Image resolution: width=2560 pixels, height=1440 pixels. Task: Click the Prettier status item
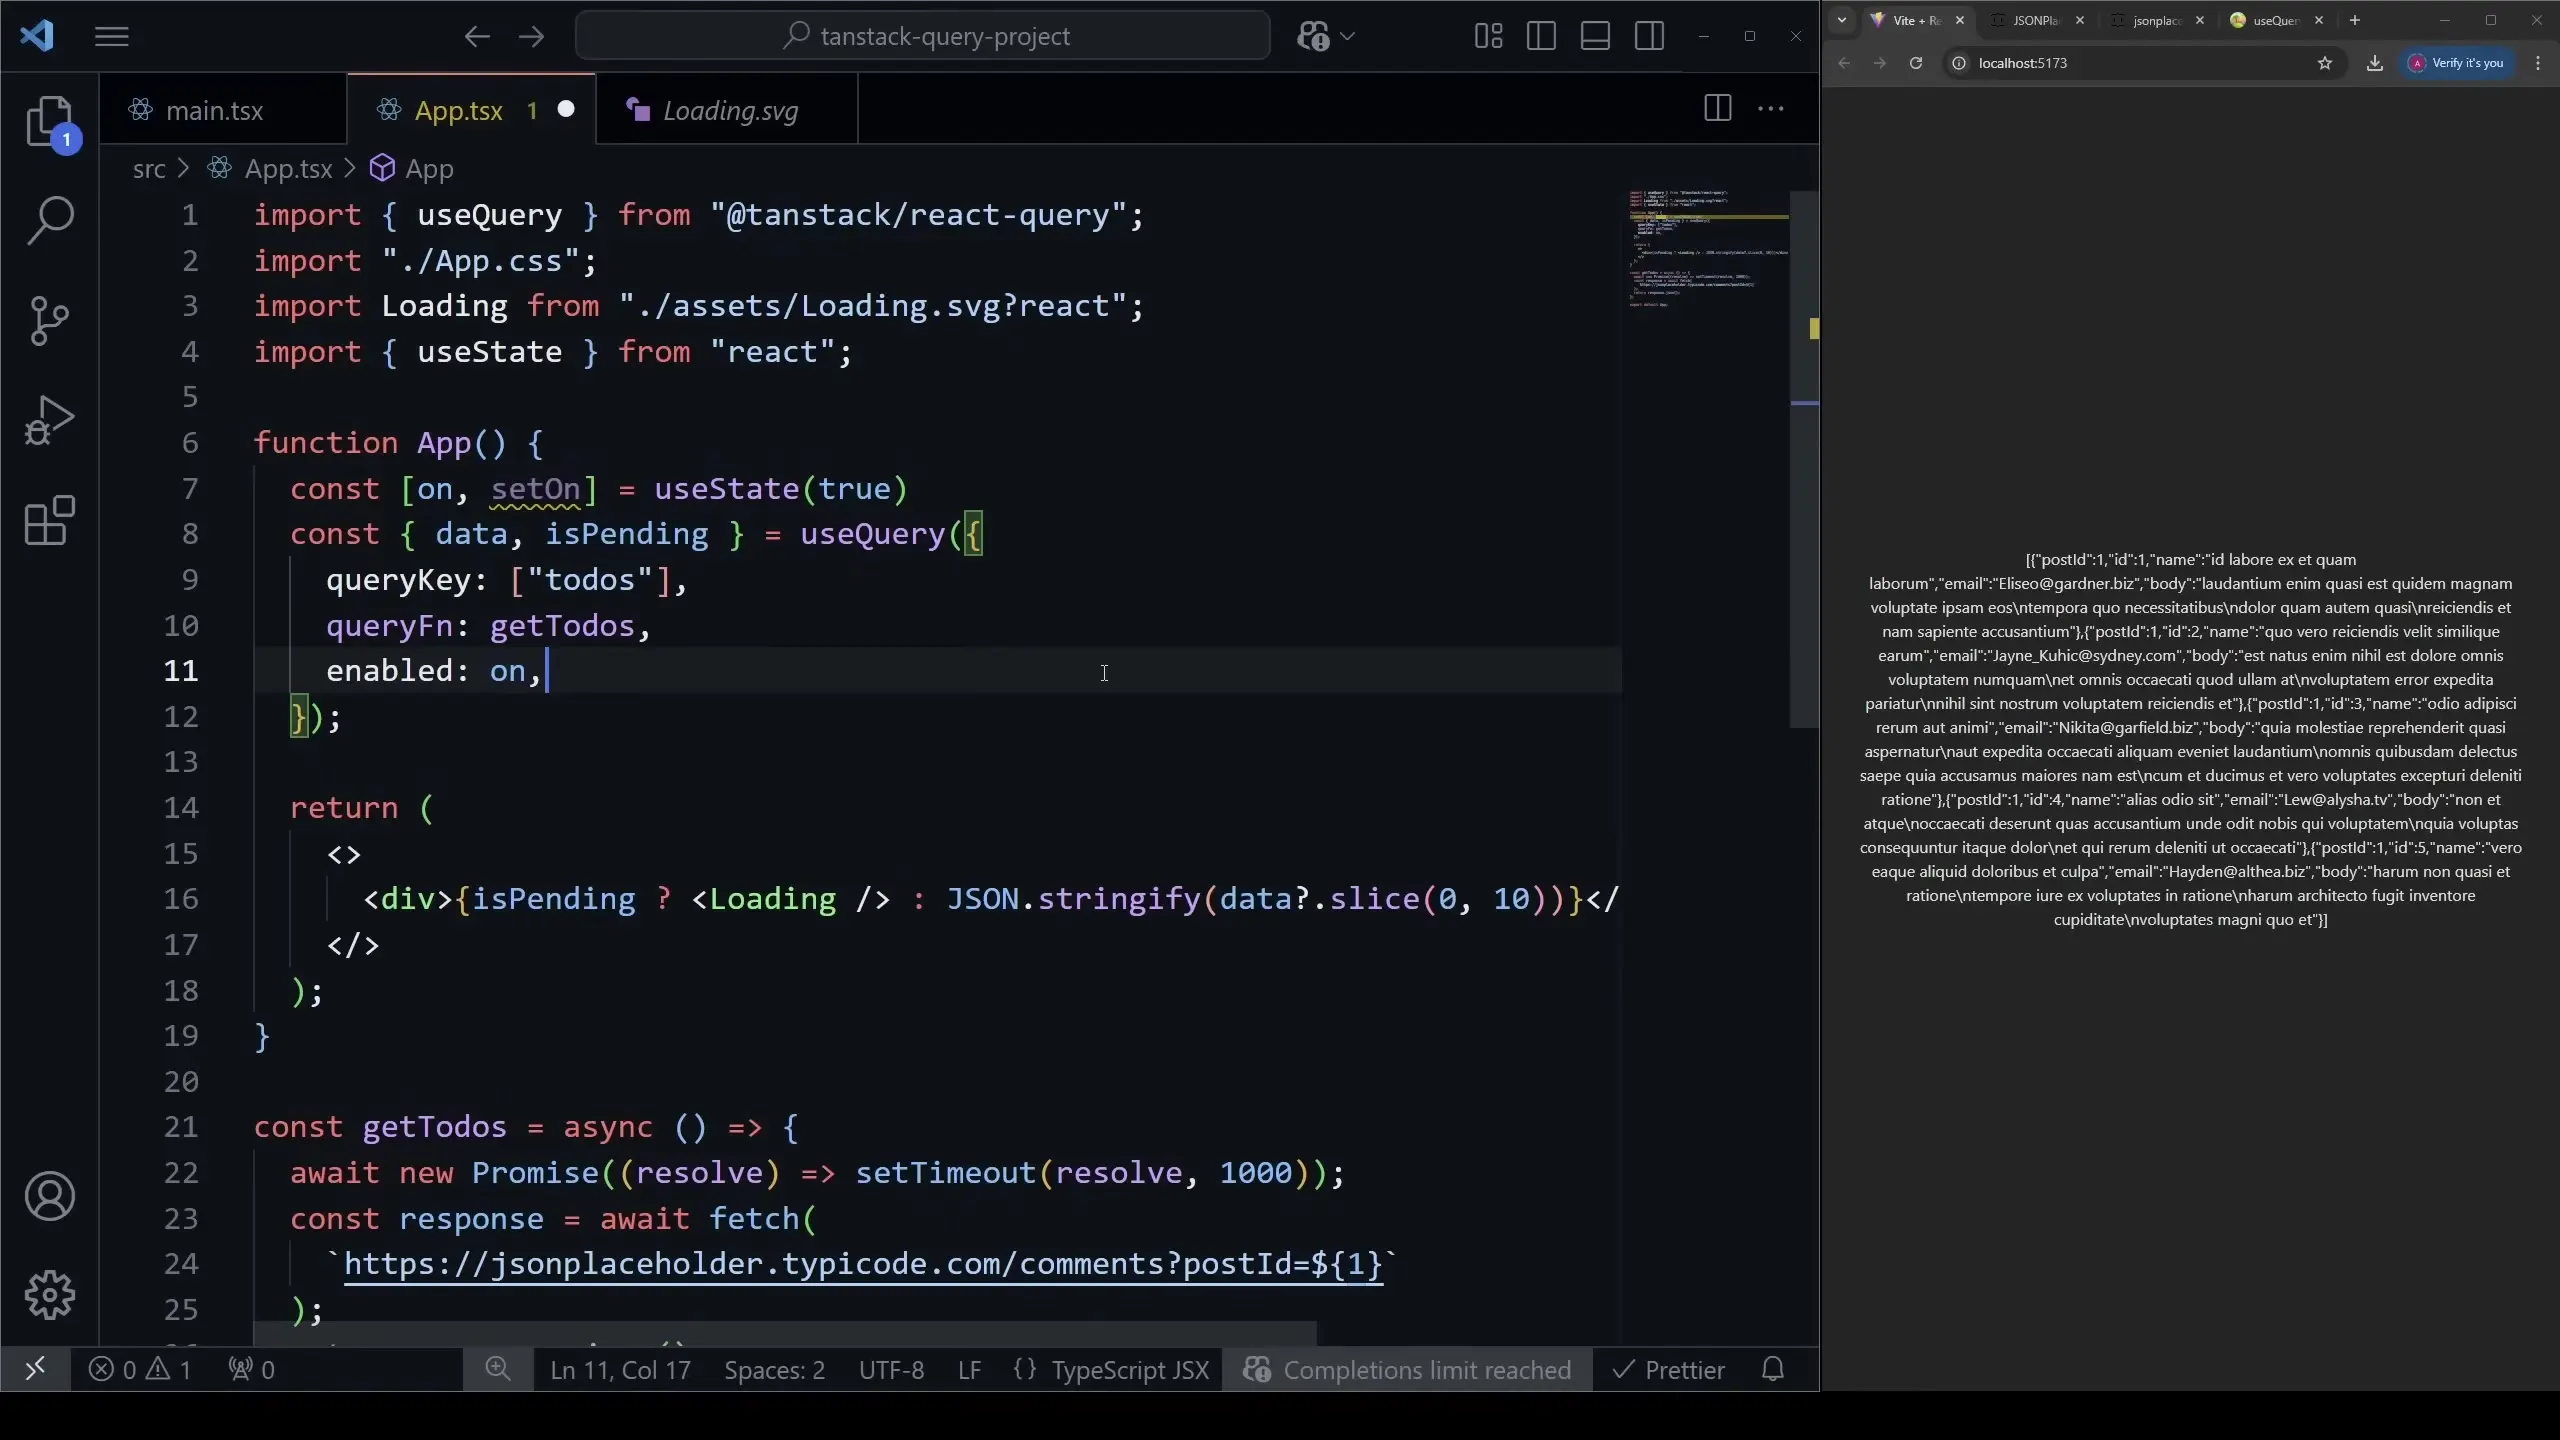point(1669,1369)
